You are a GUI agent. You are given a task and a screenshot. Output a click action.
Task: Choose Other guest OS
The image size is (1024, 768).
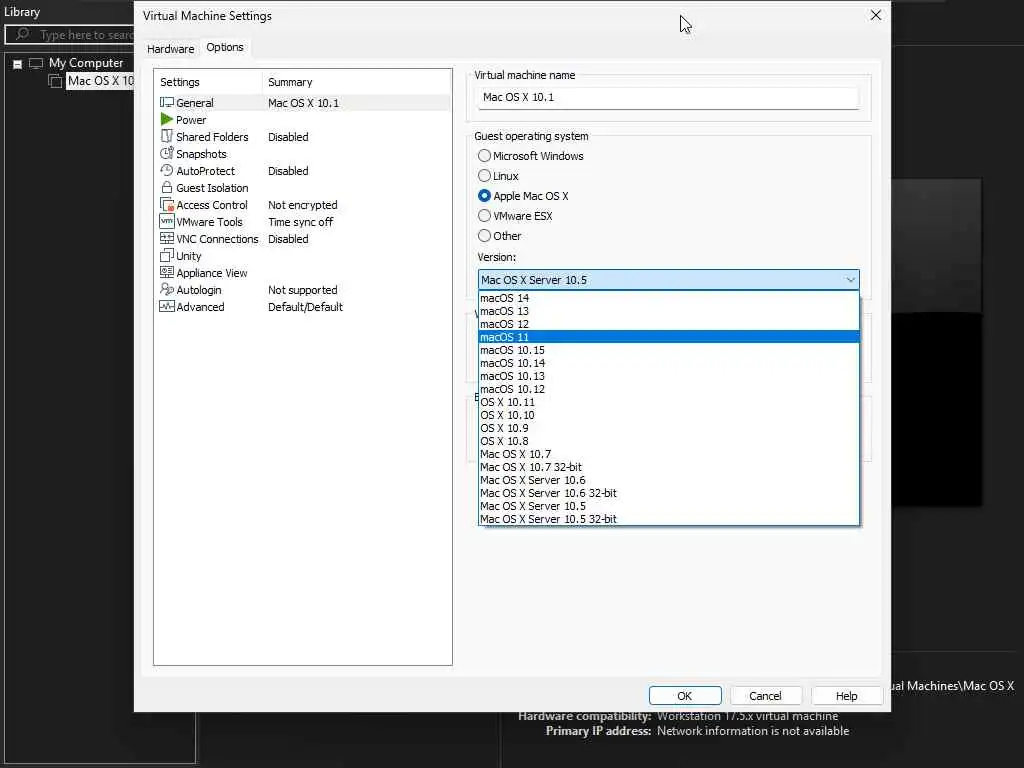click(x=484, y=236)
